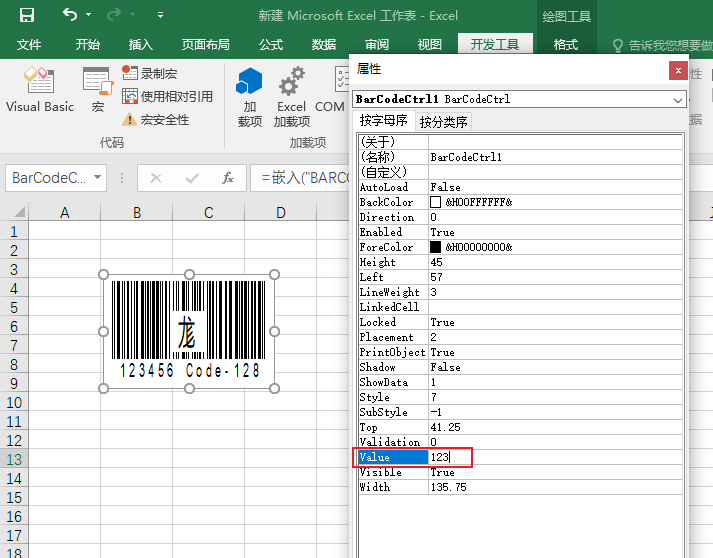Open the File (文件) tab

pyautogui.click(x=29, y=45)
